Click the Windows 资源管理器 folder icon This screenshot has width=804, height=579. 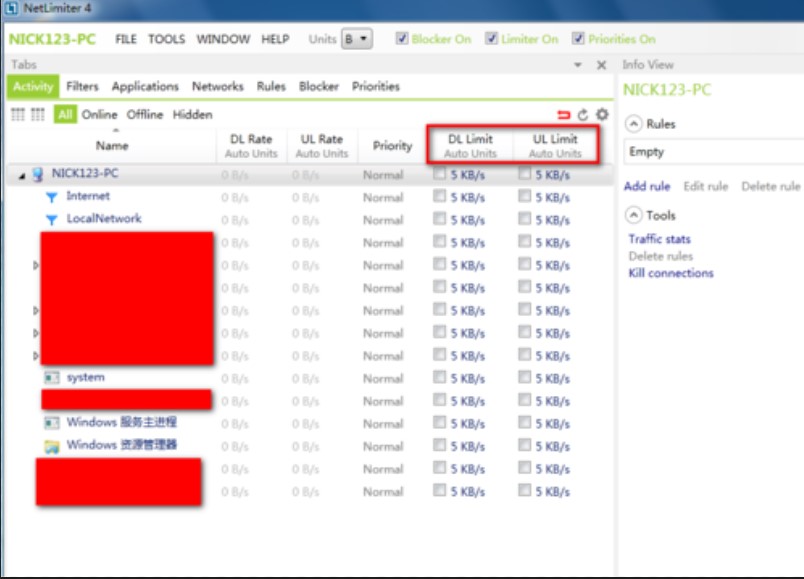coord(52,446)
